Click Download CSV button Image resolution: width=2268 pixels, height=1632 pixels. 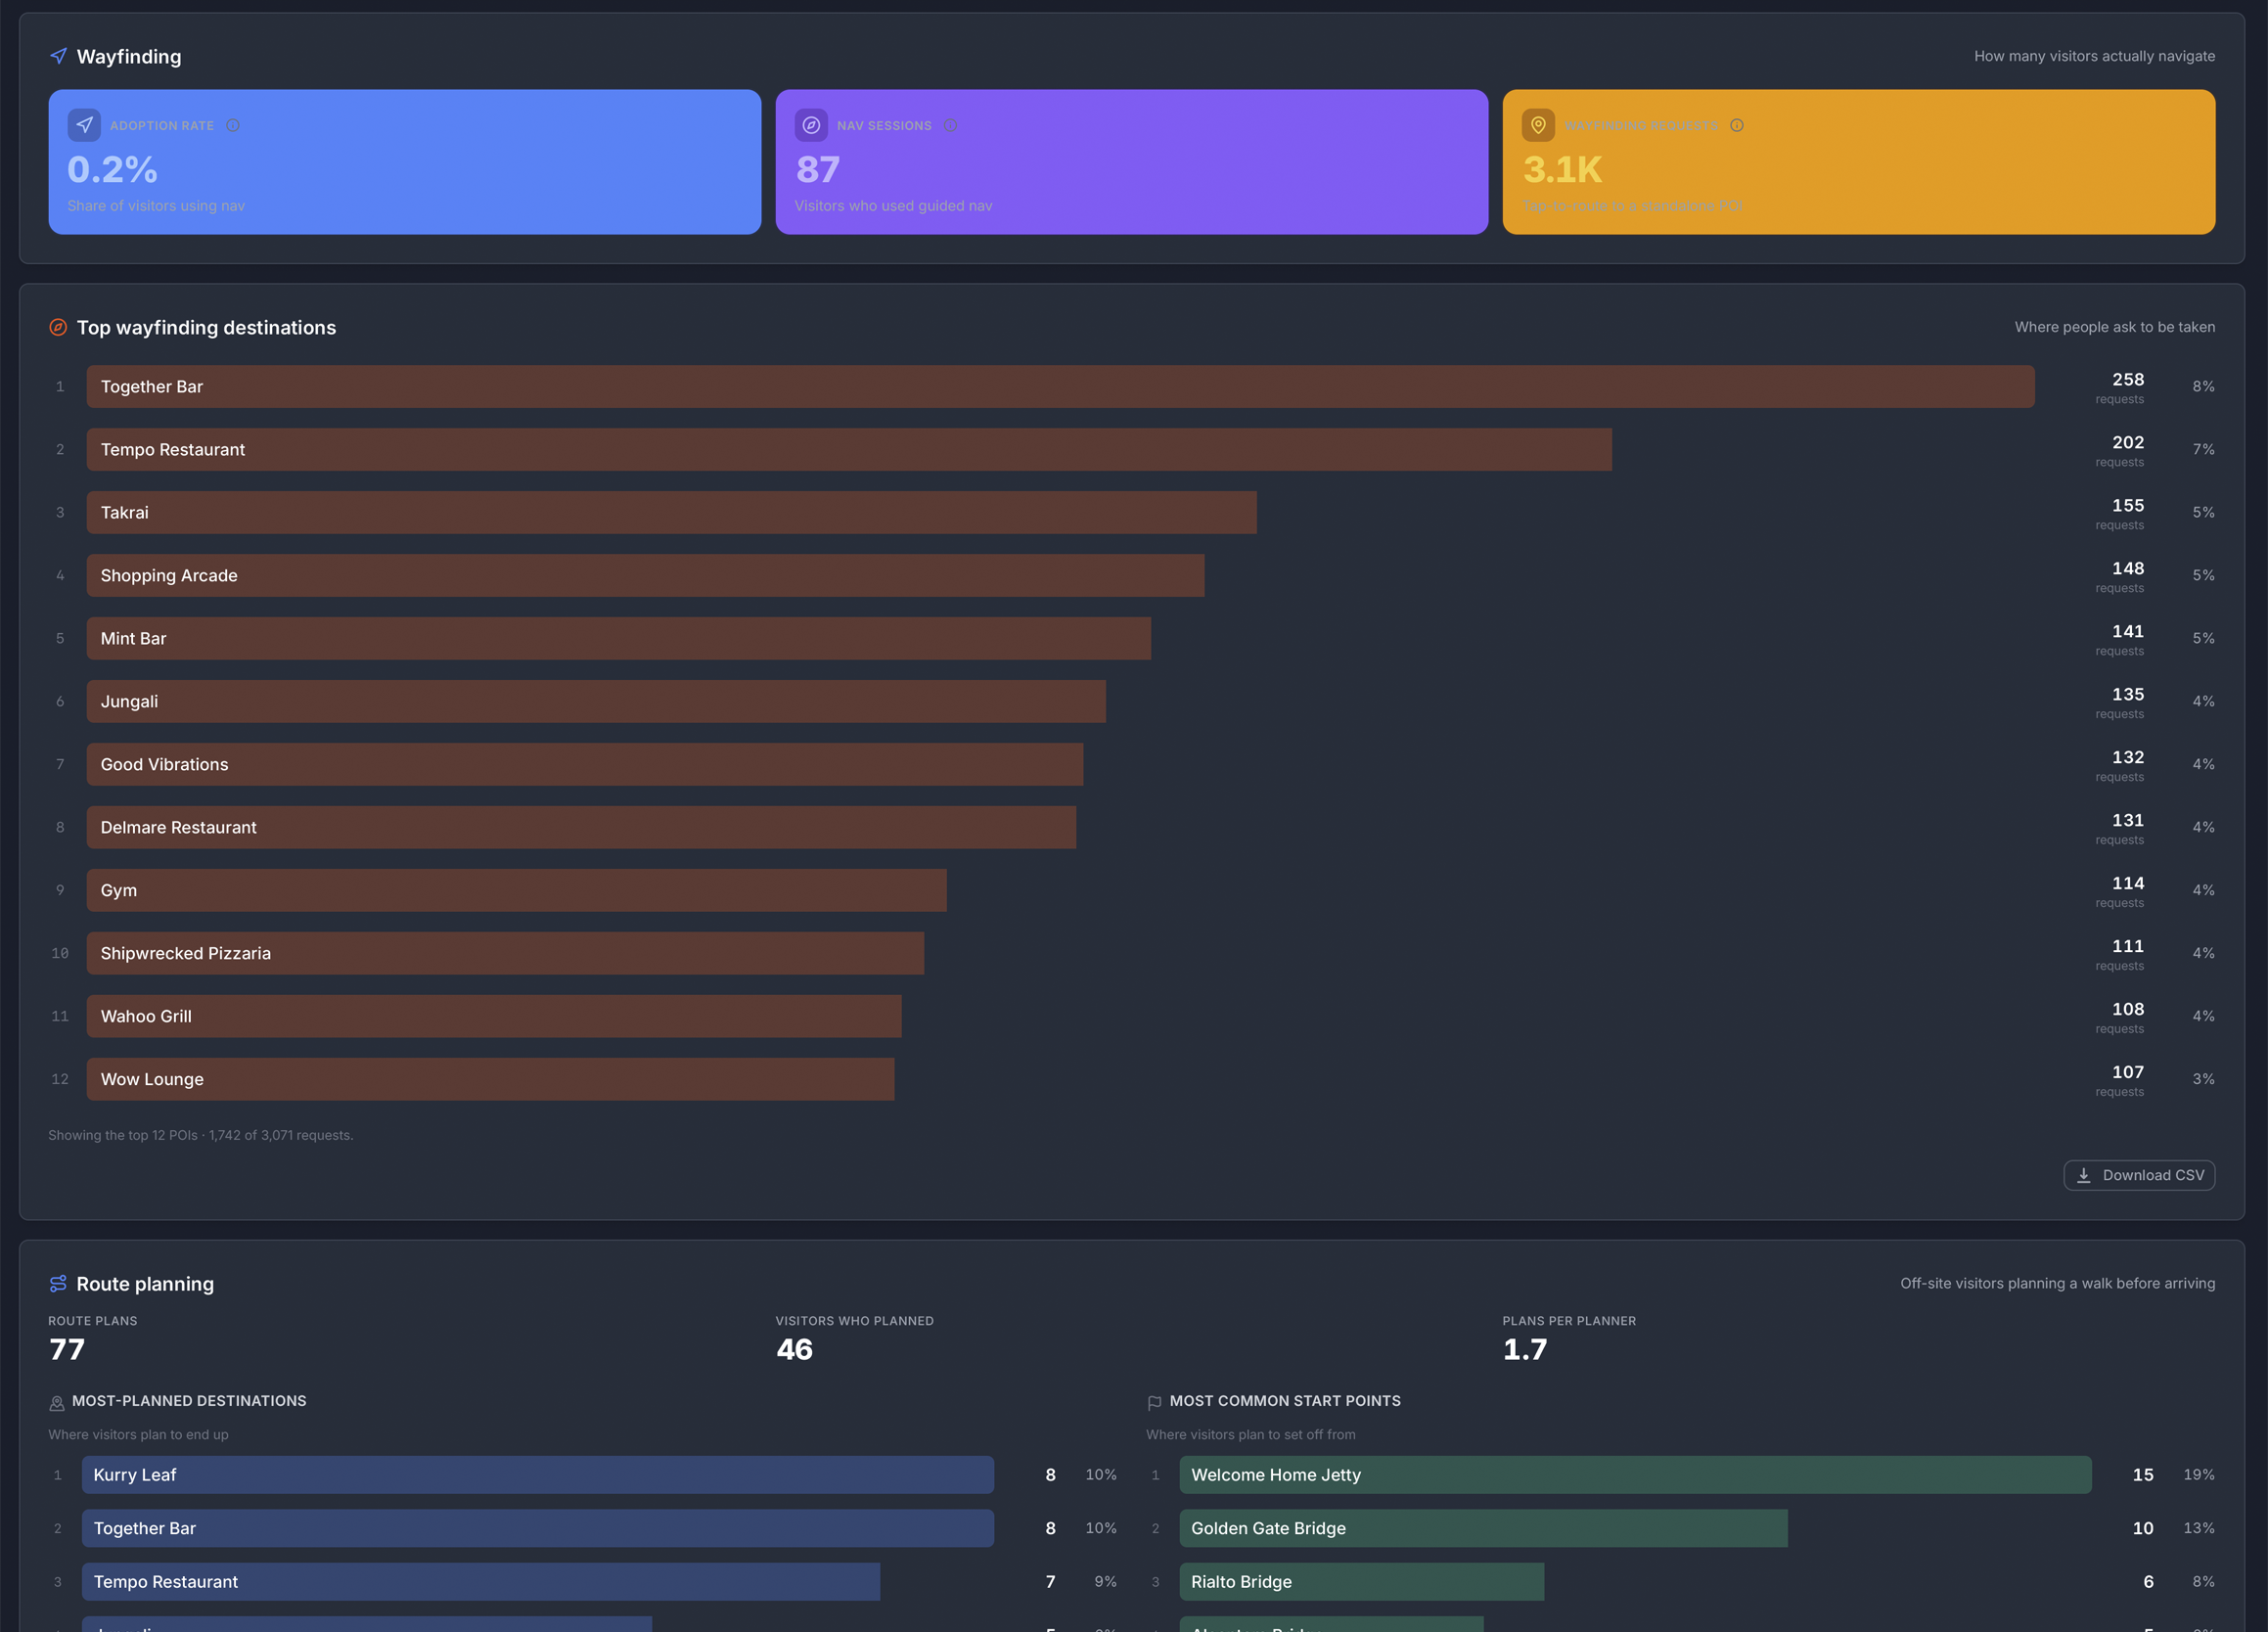click(2139, 1175)
